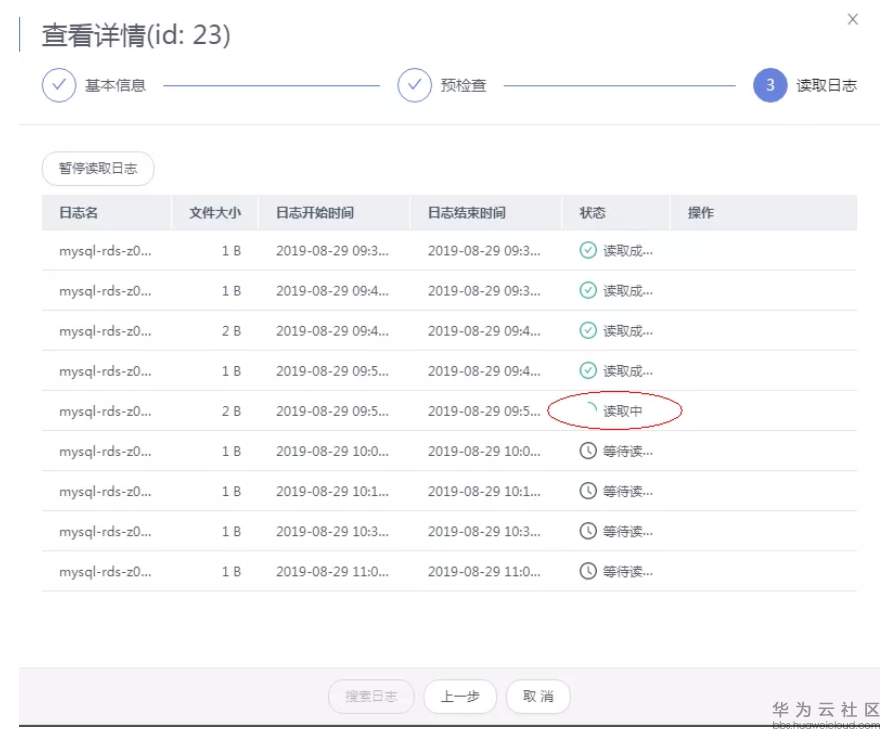Screen dimensions: 894x740
Task: Click start time 2019-08-29 10:0...
Action: (332, 451)
